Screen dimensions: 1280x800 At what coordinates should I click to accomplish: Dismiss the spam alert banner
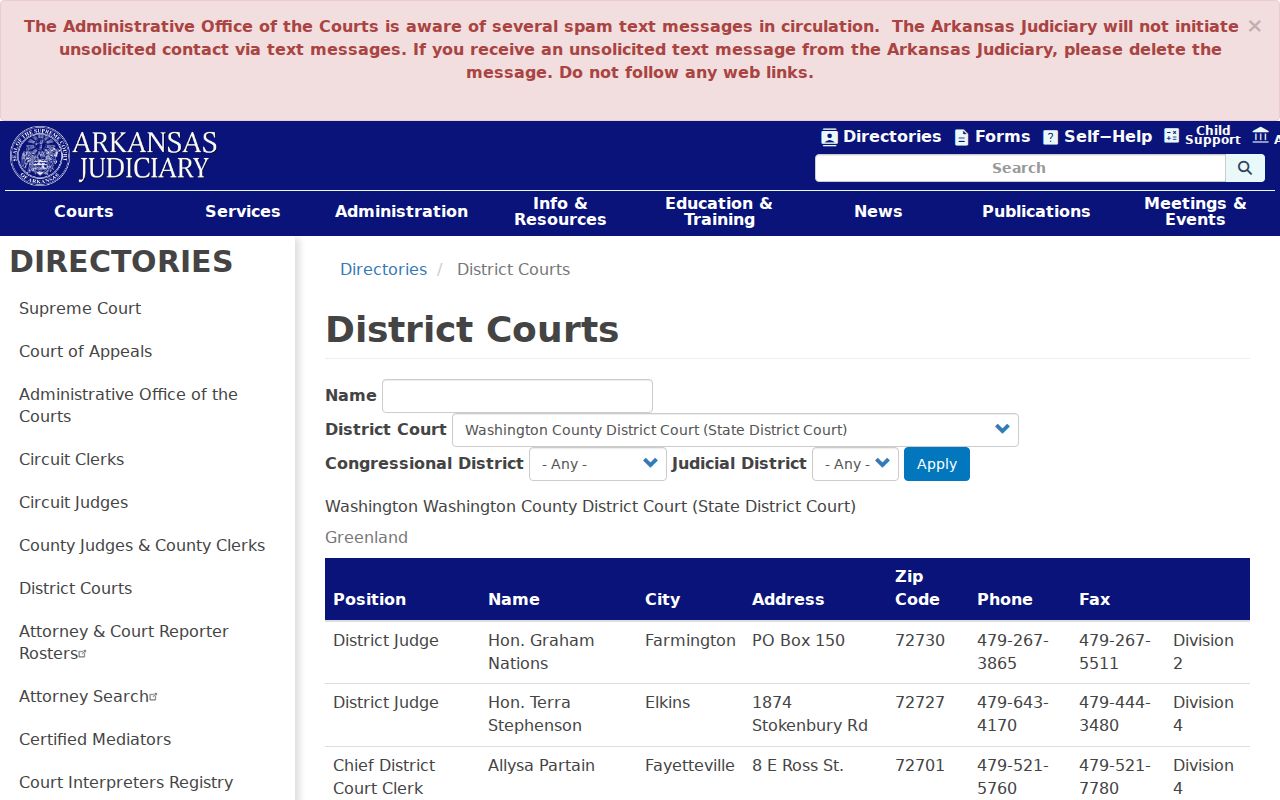tap(1254, 26)
